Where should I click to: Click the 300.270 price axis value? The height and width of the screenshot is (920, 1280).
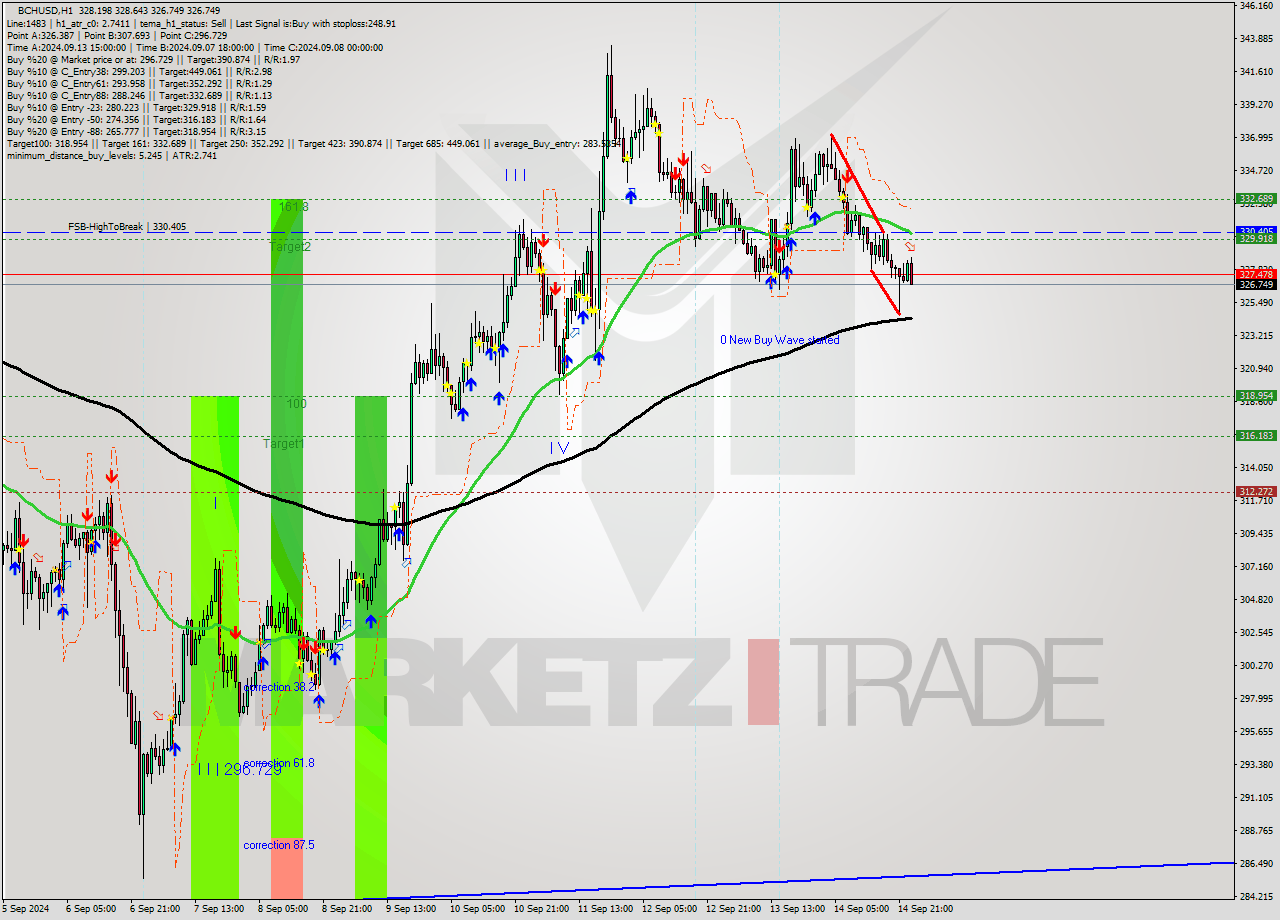click(x=1256, y=666)
